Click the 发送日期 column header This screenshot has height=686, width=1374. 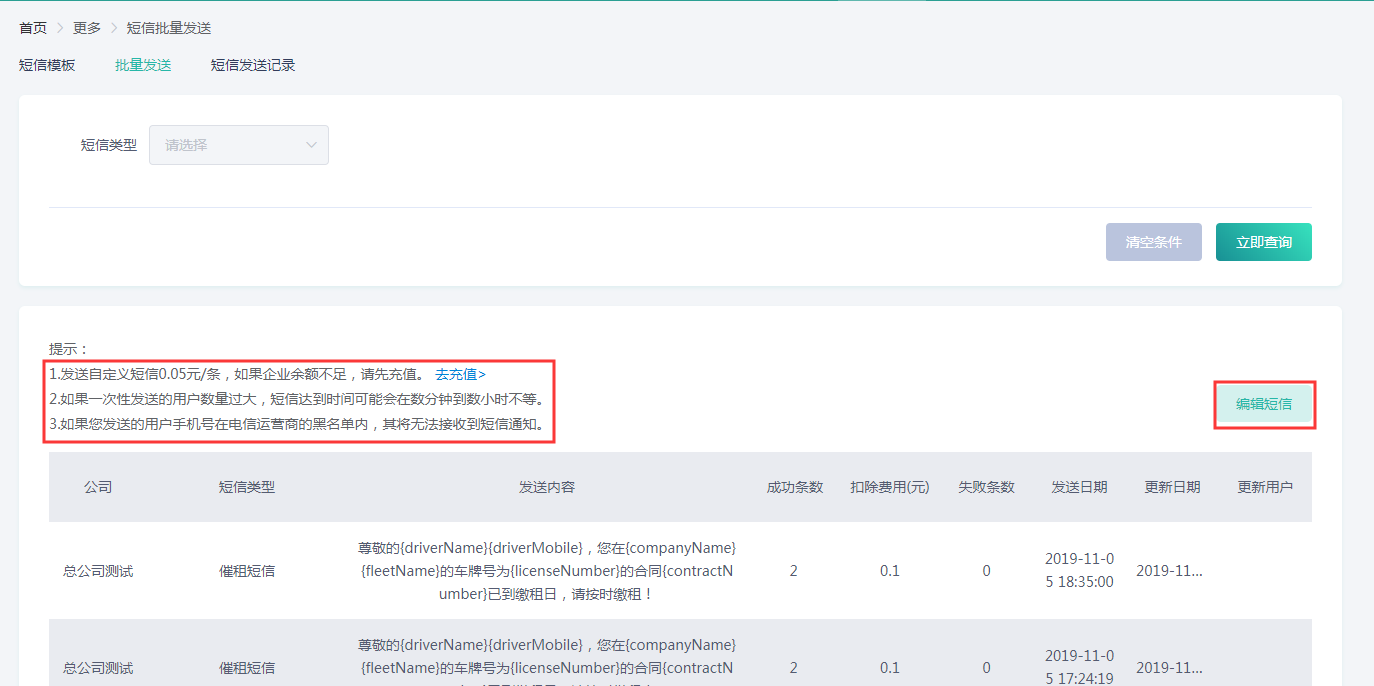click(x=1079, y=487)
